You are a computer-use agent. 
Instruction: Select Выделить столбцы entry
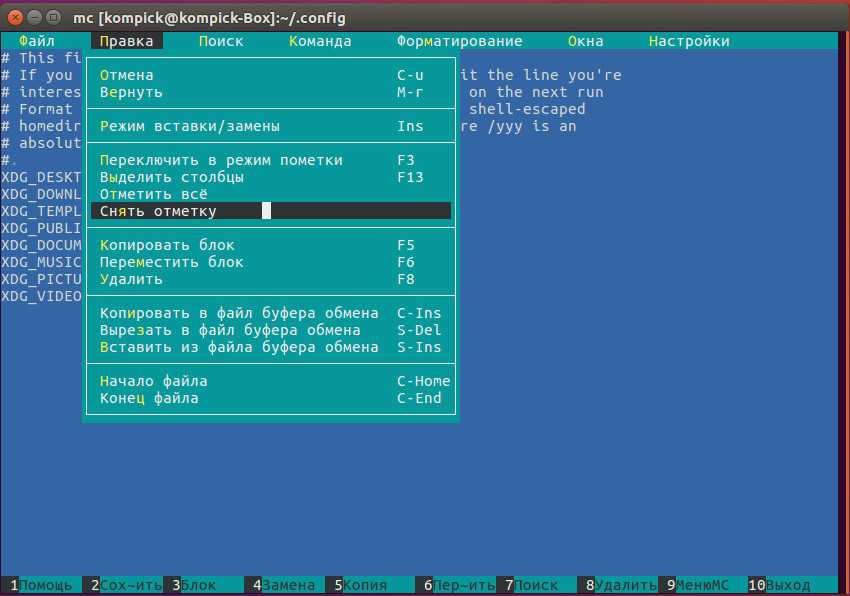(172, 177)
